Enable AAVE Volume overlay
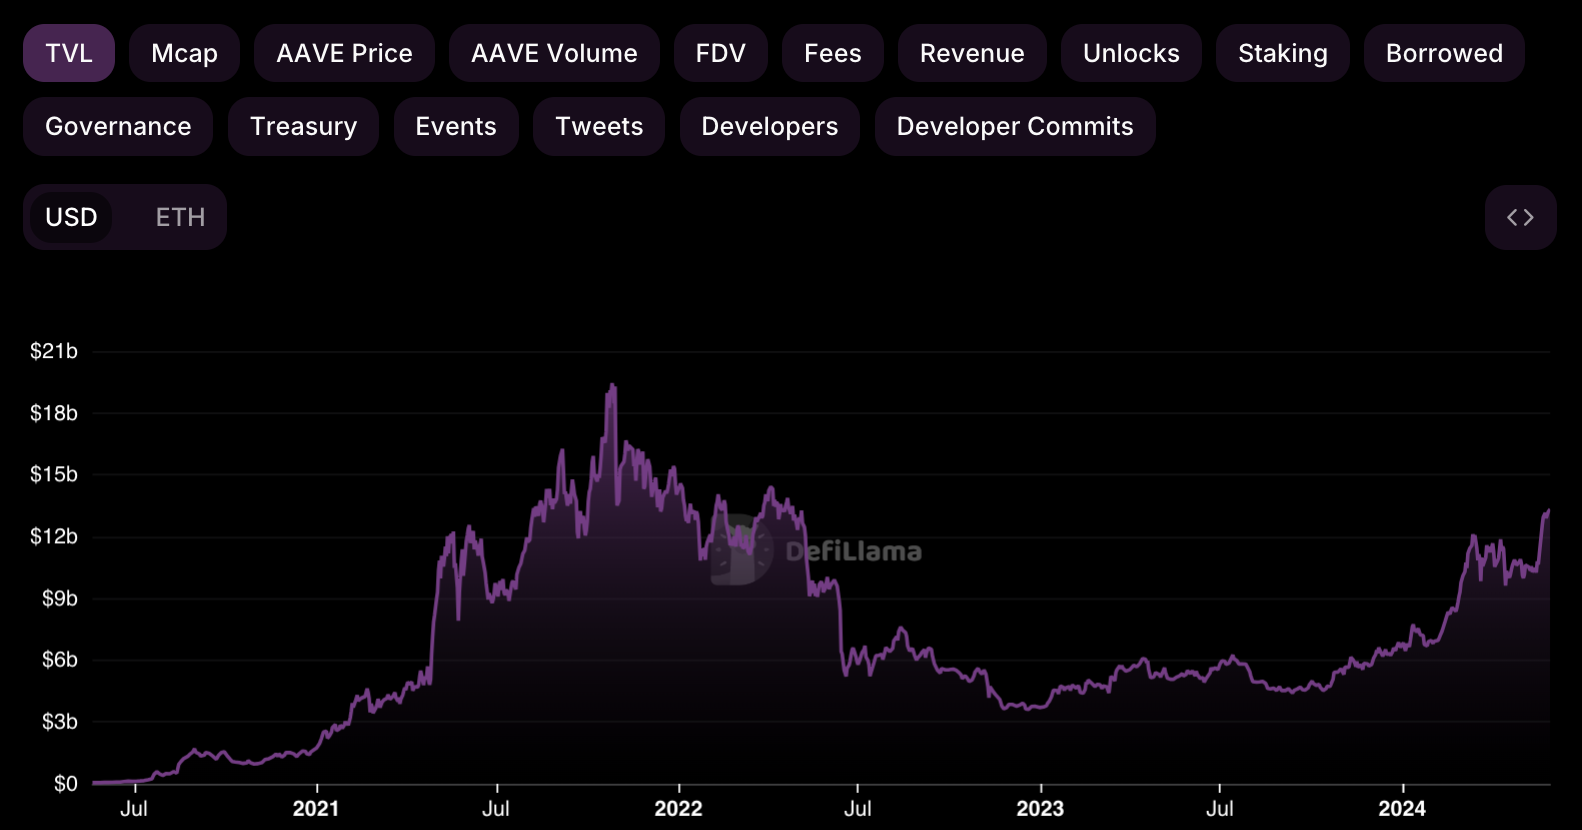 coord(554,53)
